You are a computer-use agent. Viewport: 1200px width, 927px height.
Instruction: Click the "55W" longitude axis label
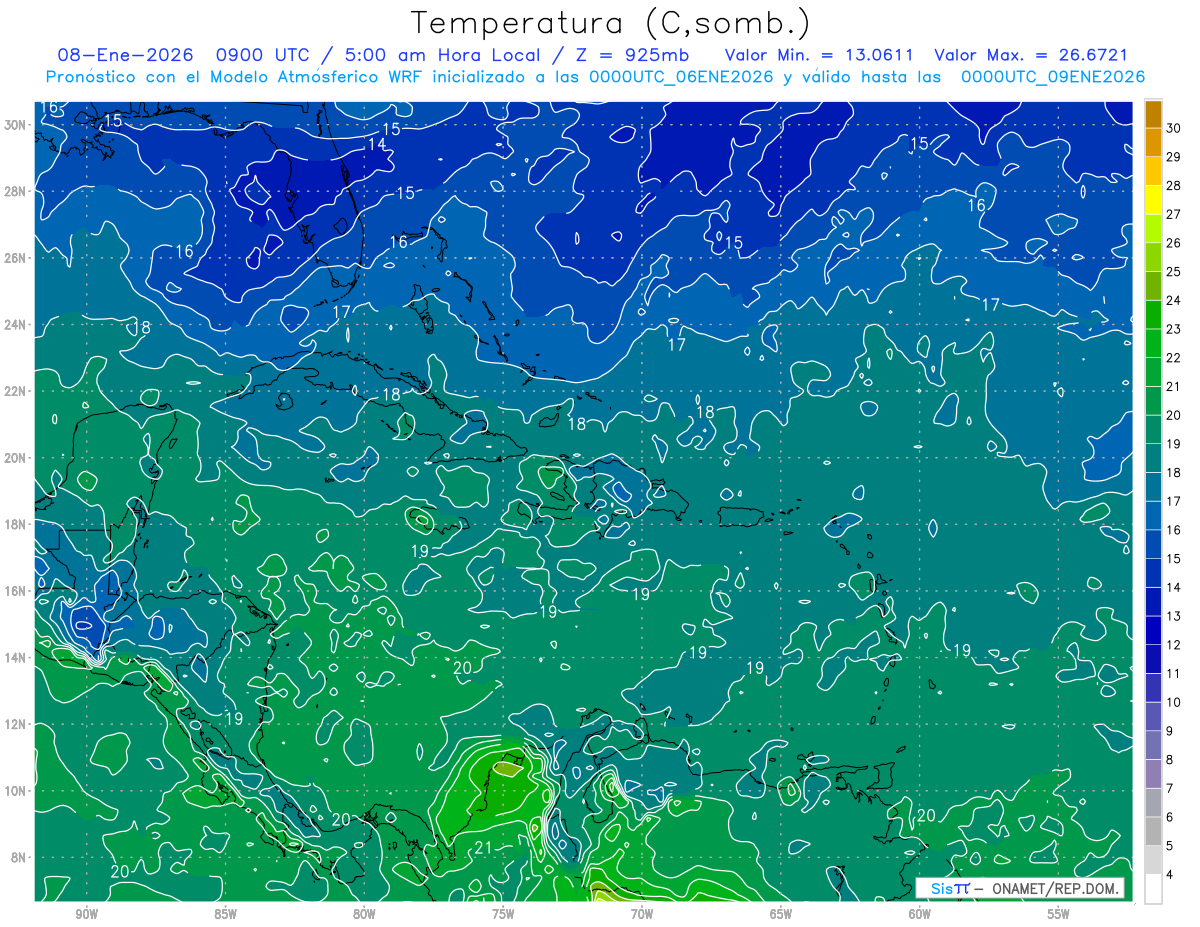1058,914
